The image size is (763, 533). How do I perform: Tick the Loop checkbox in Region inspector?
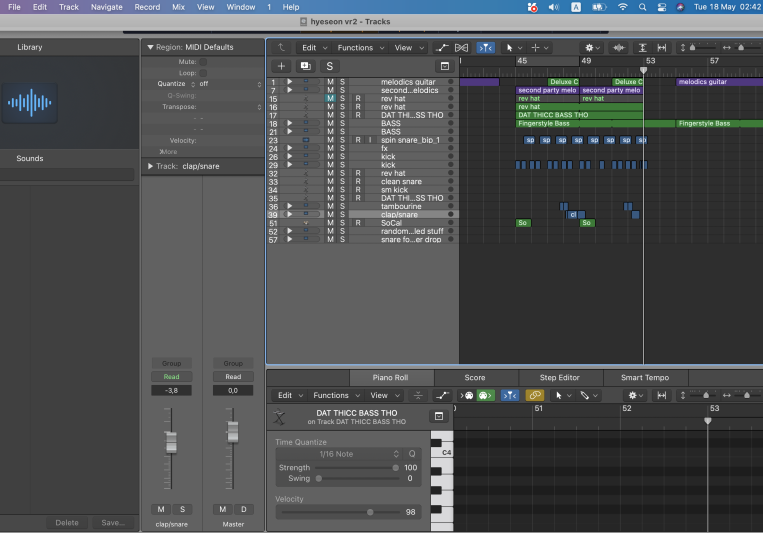[203, 73]
